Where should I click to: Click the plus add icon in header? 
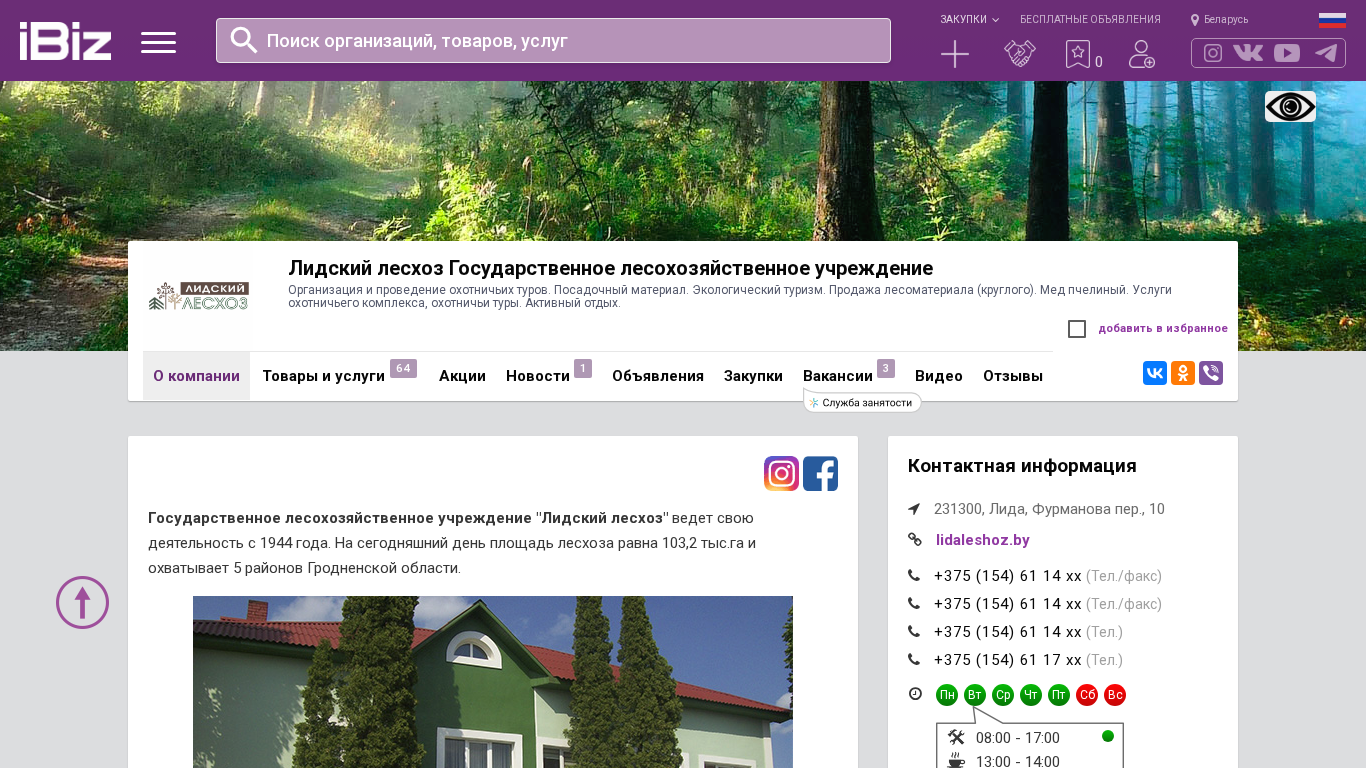(x=955, y=54)
